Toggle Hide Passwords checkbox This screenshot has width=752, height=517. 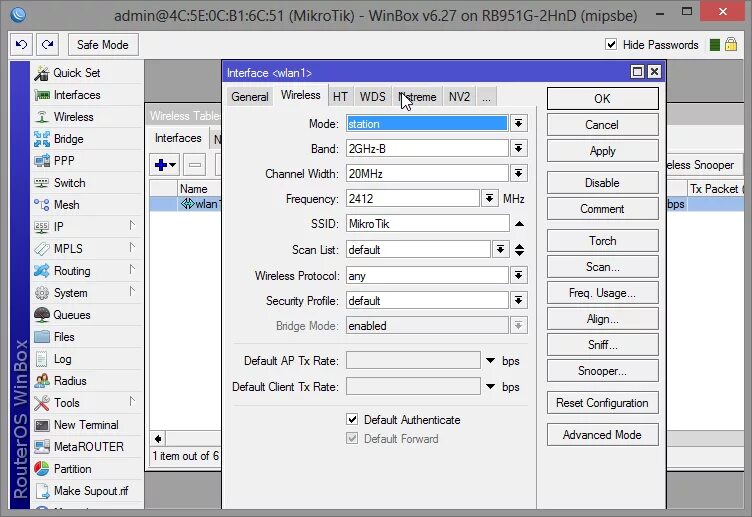click(x=611, y=45)
